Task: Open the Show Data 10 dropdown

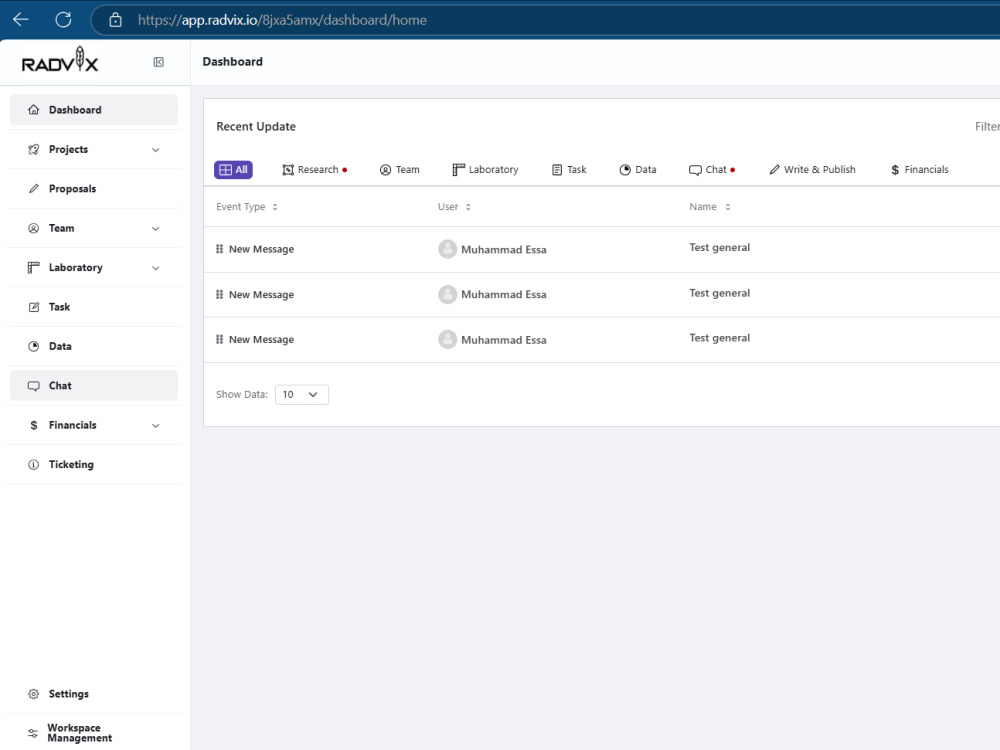Action: pos(302,395)
